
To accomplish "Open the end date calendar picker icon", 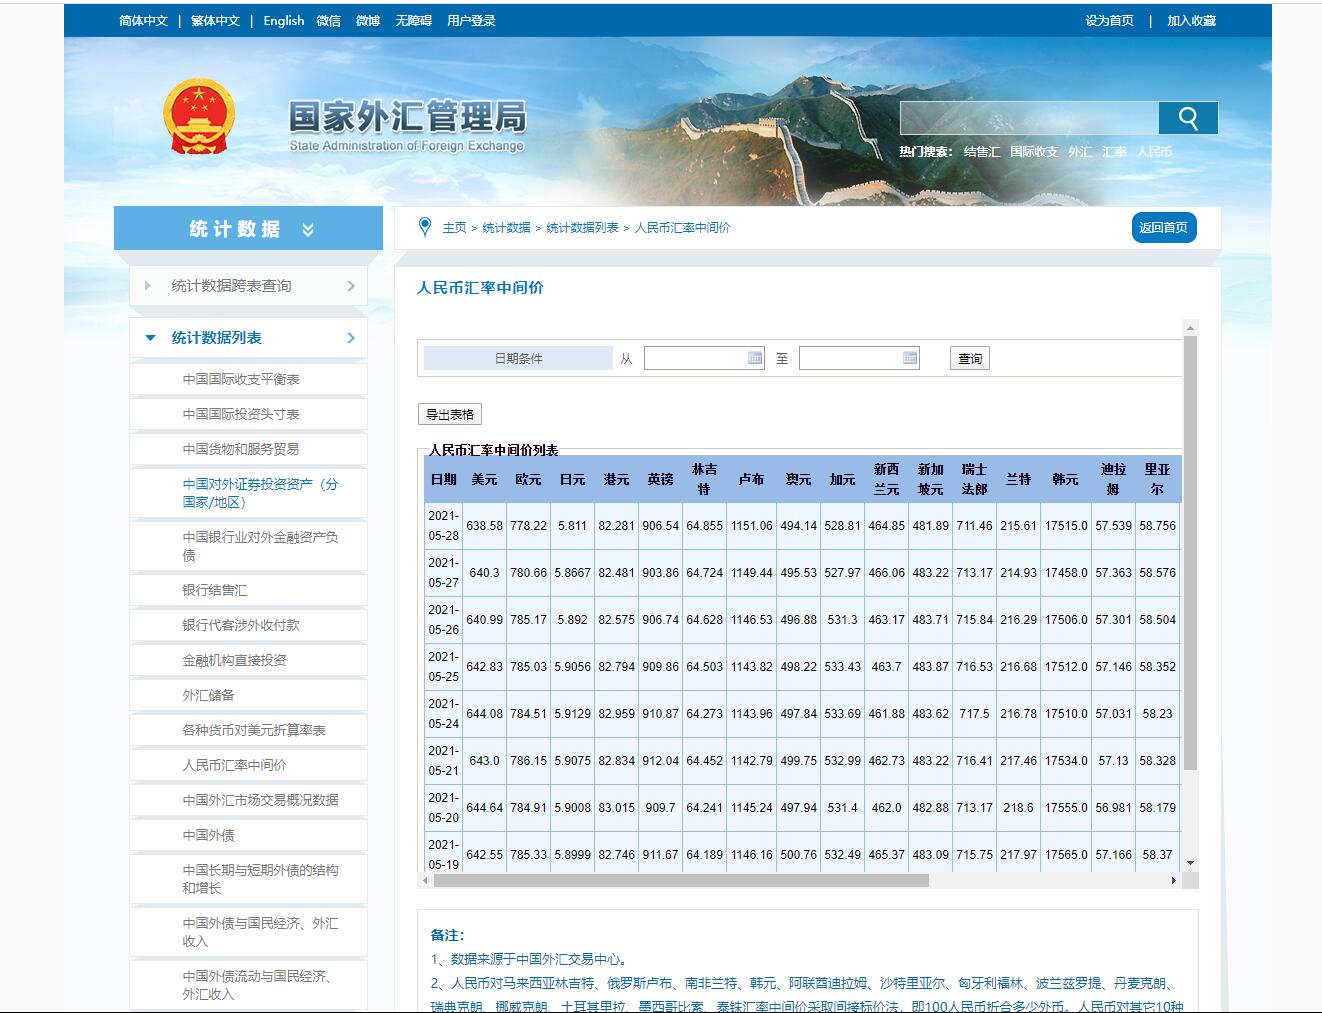I will coord(910,358).
